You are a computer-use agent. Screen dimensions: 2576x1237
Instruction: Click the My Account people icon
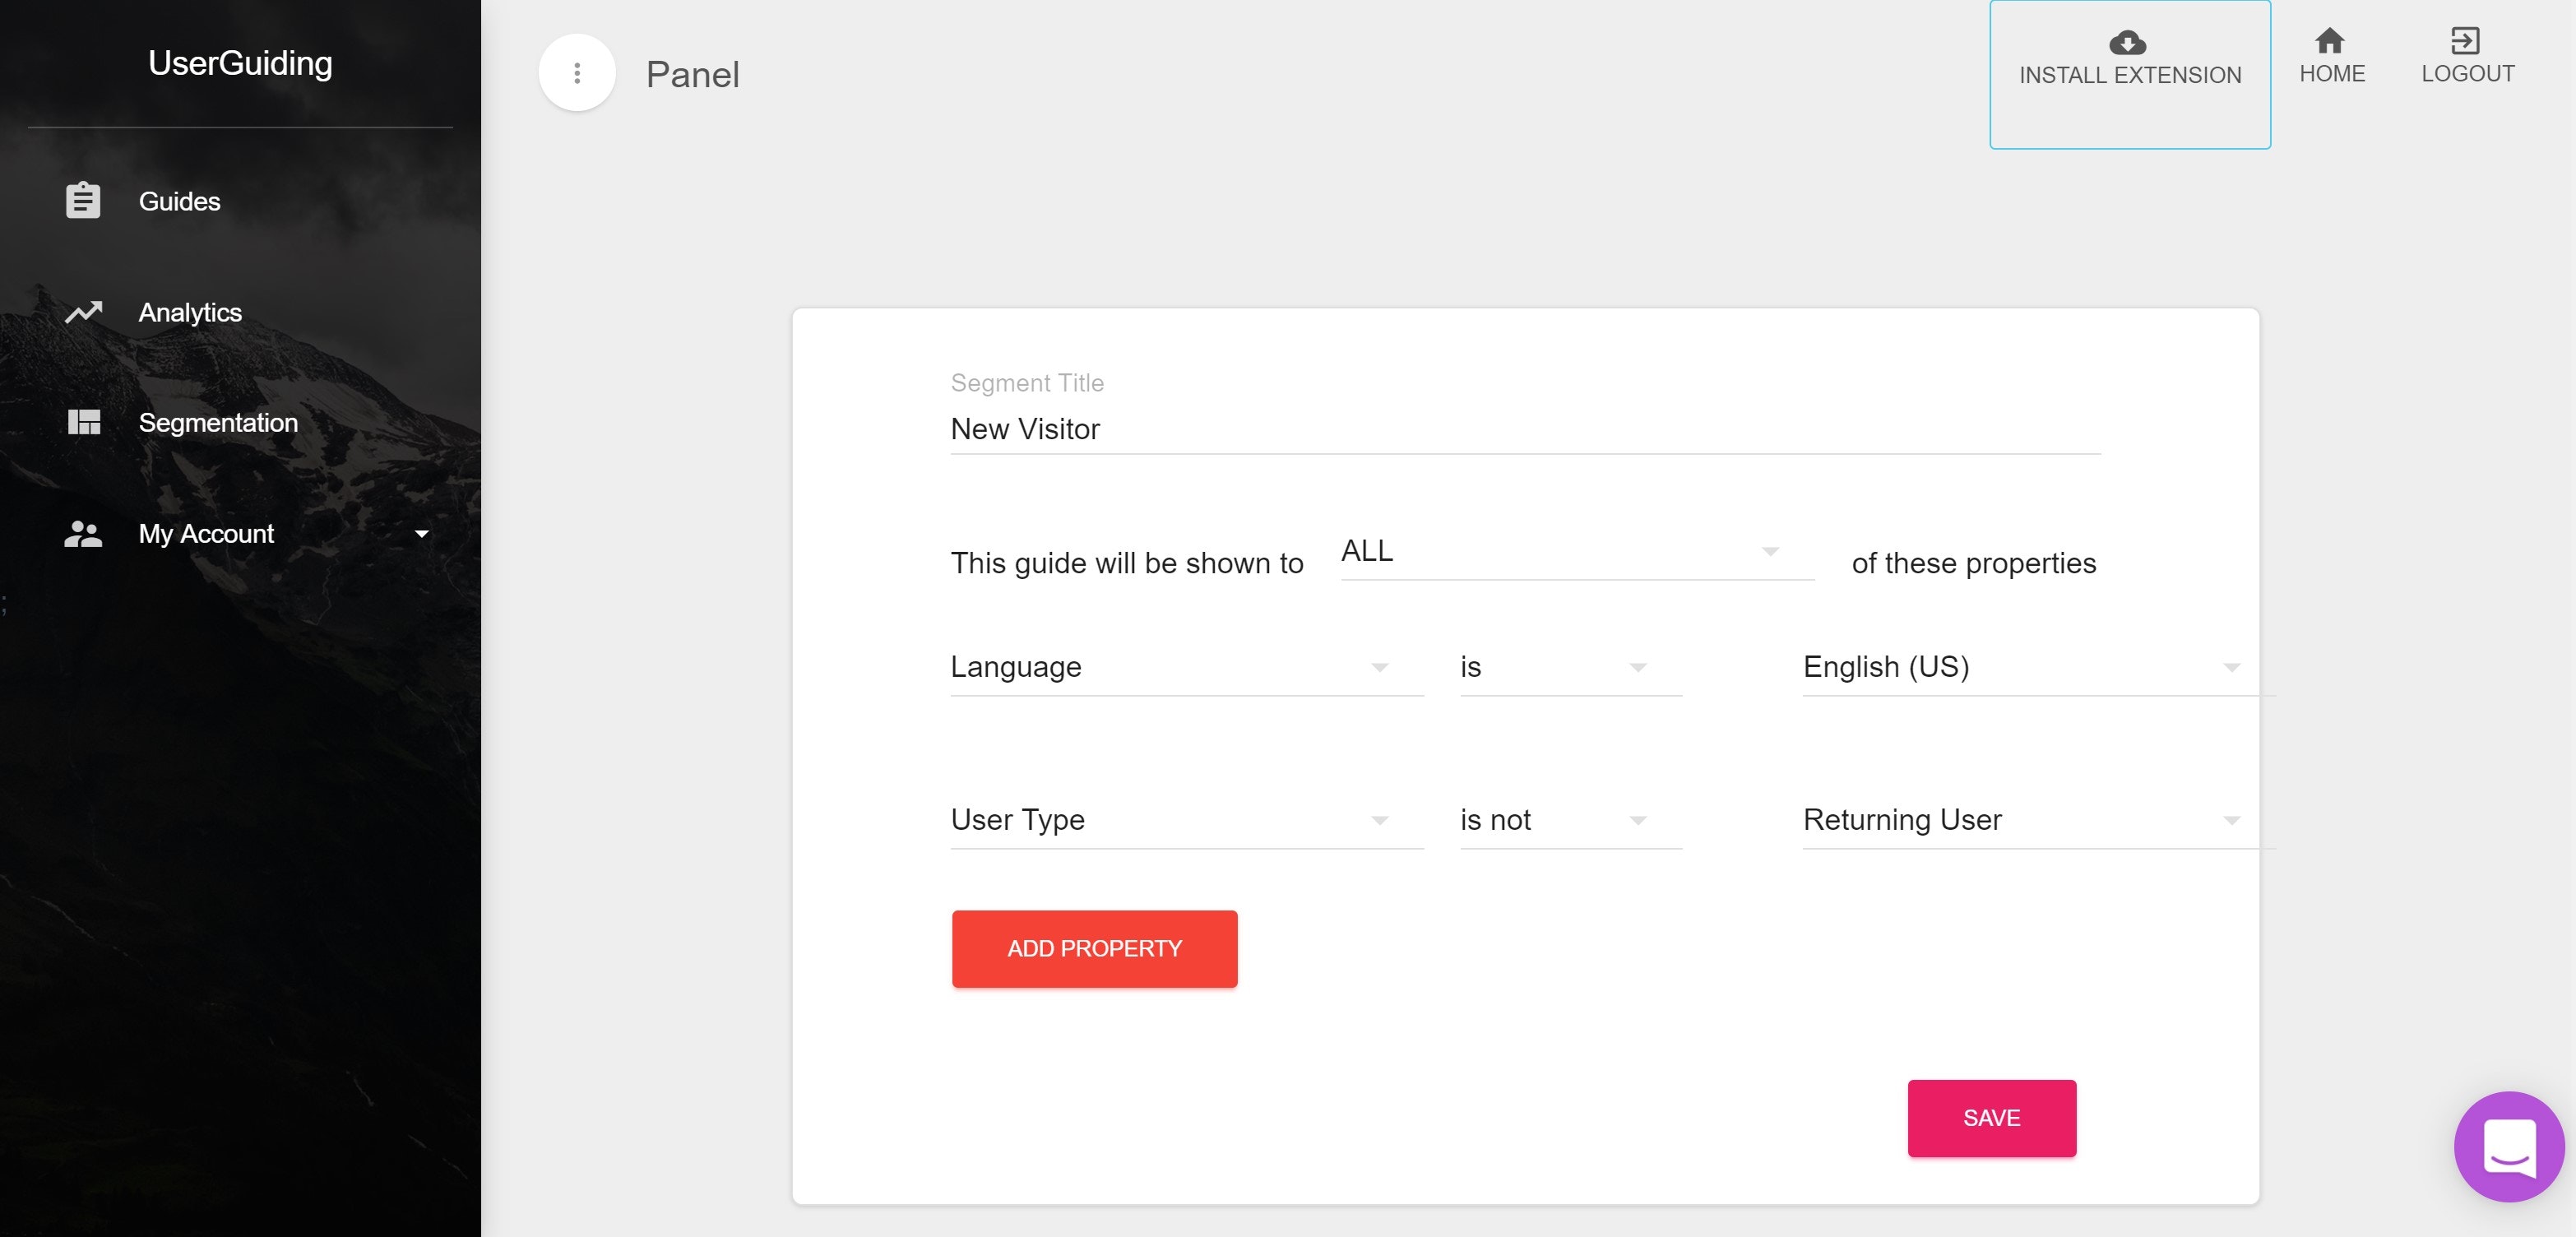click(x=83, y=534)
